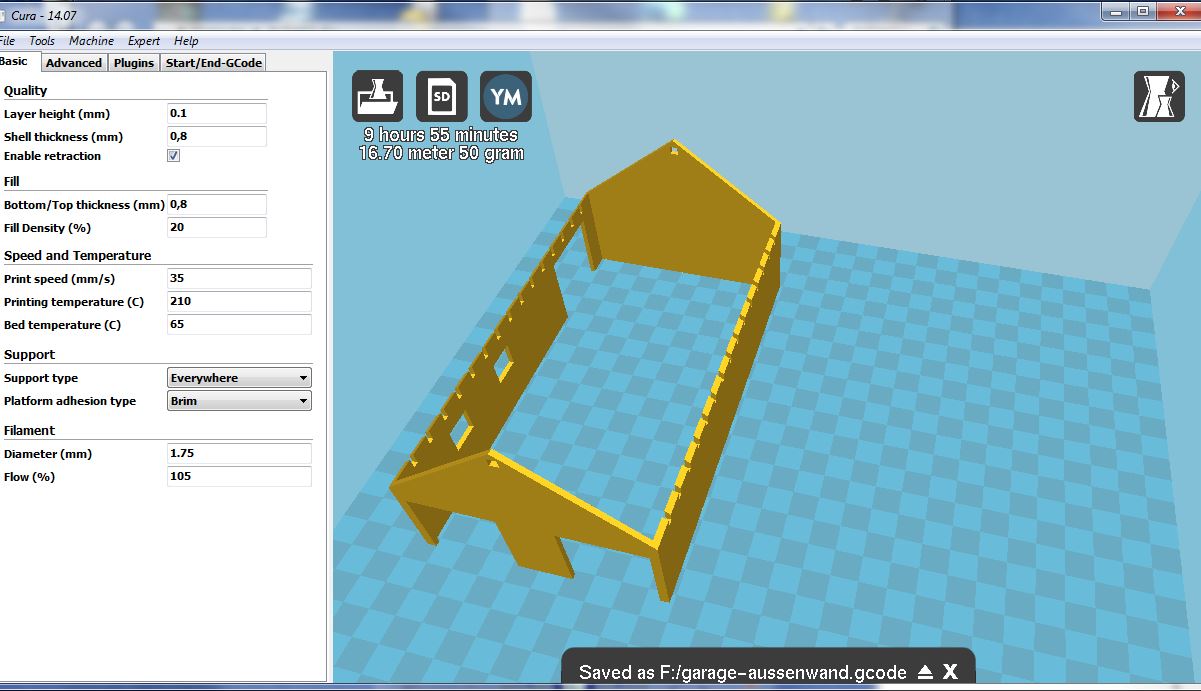The height and width of the screenshot is (691, 1201).
Task: Switch to the Plugins tab
Action: coord(134,63)
